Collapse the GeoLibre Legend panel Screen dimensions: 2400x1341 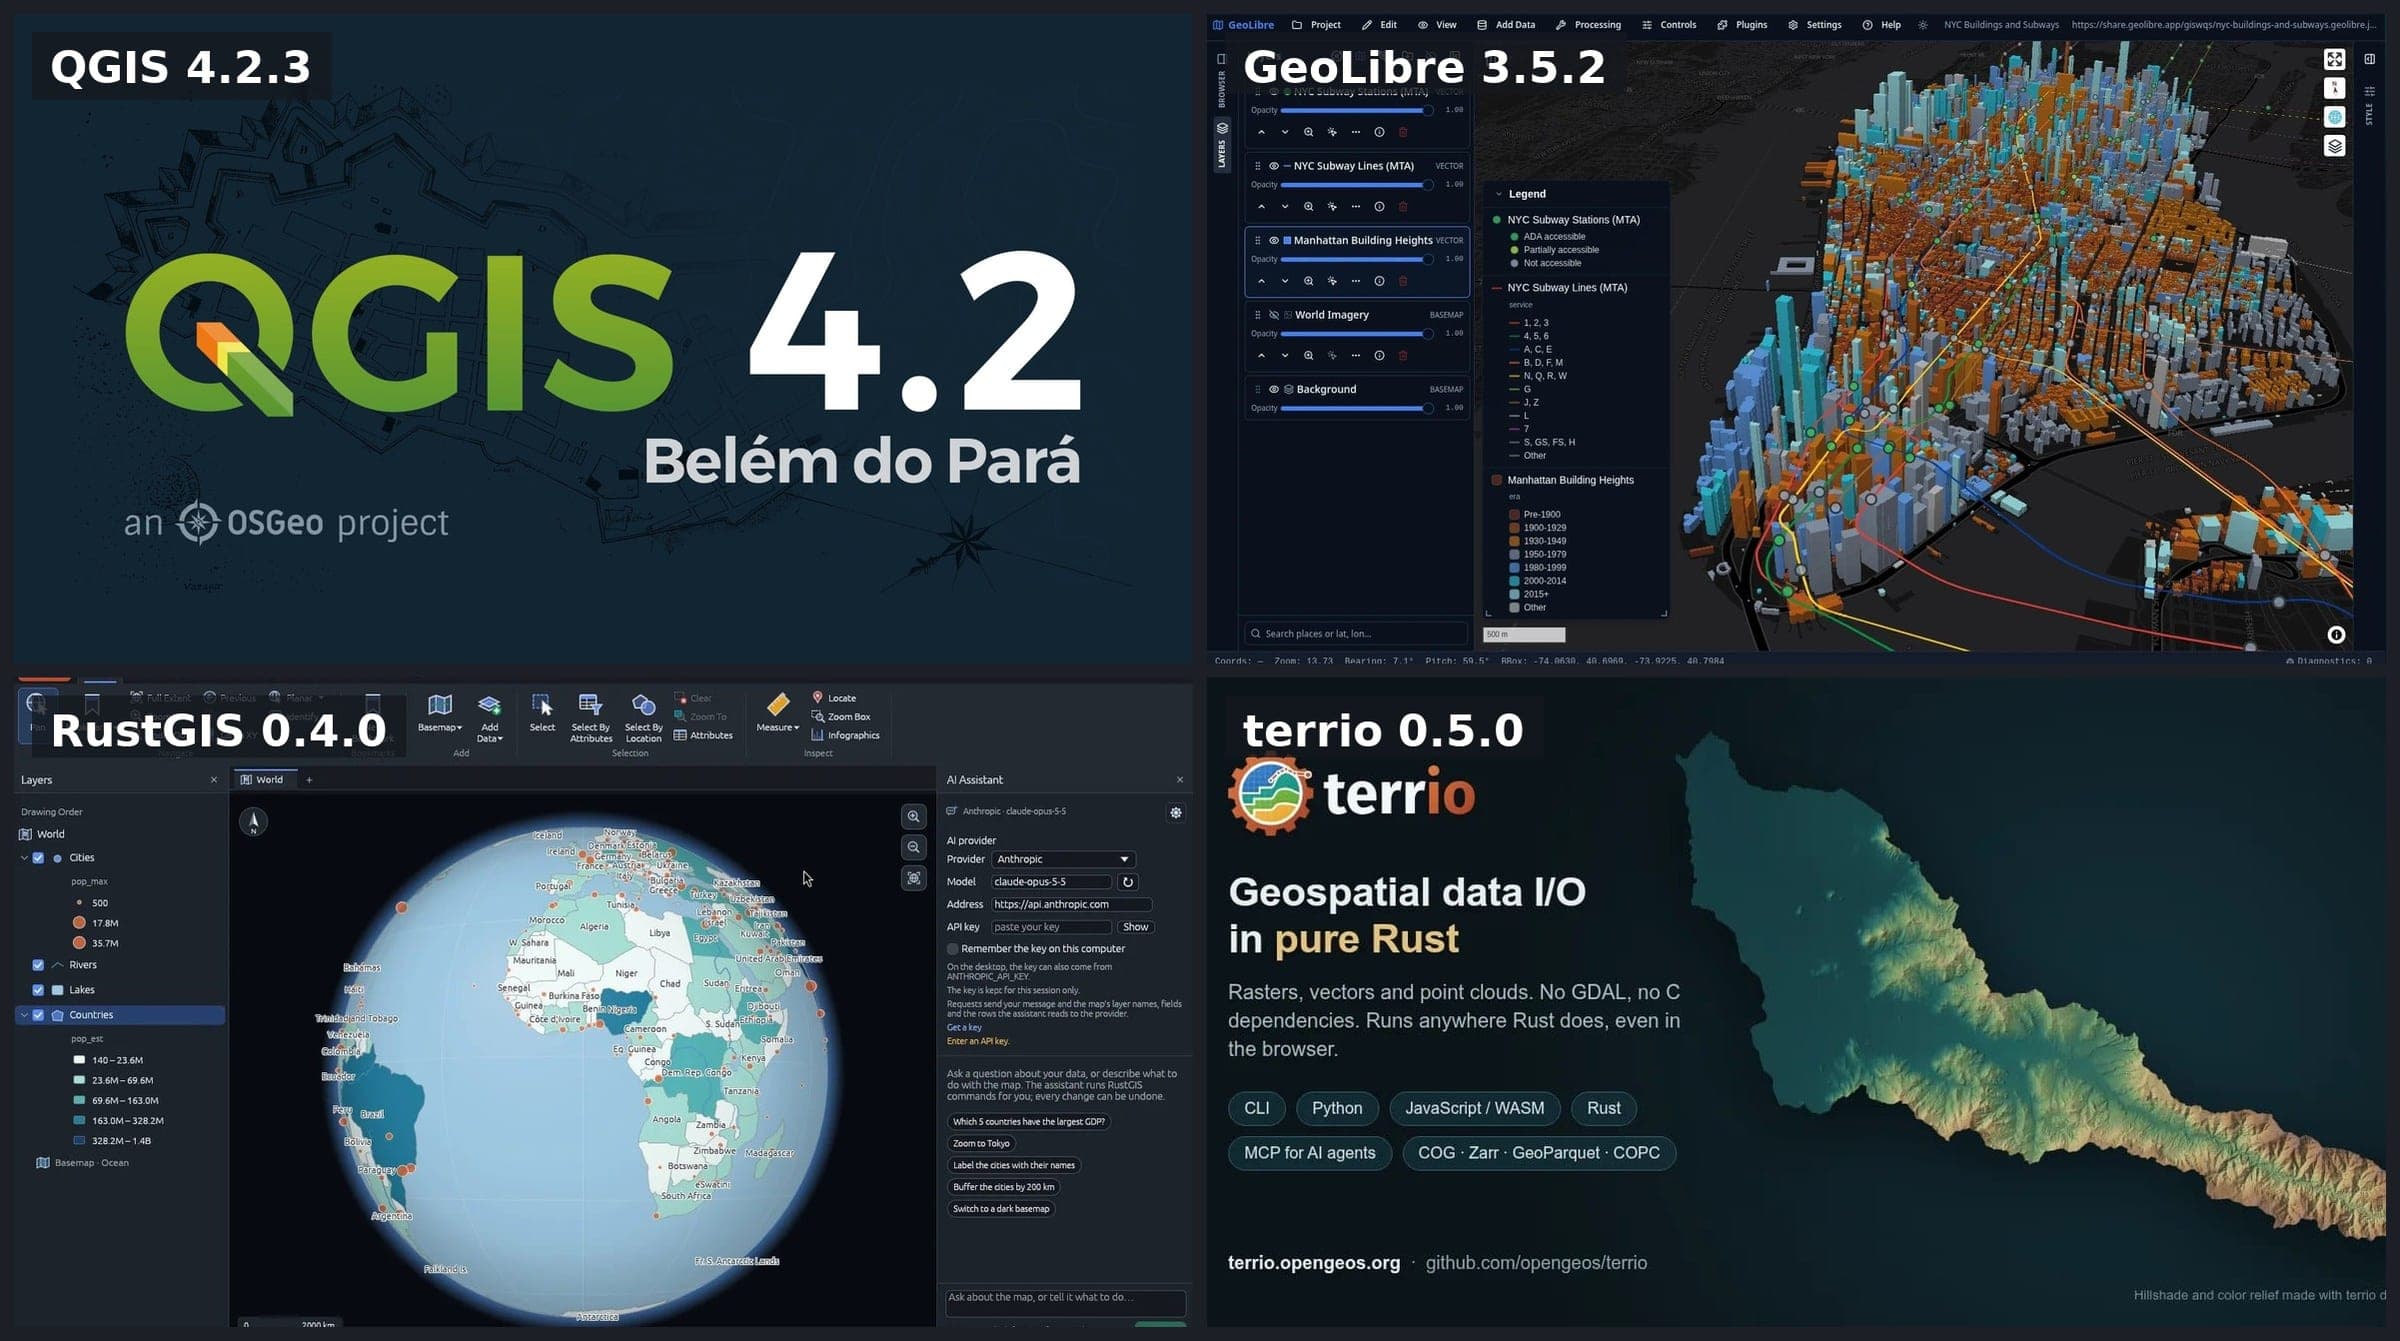[1498, 194]
